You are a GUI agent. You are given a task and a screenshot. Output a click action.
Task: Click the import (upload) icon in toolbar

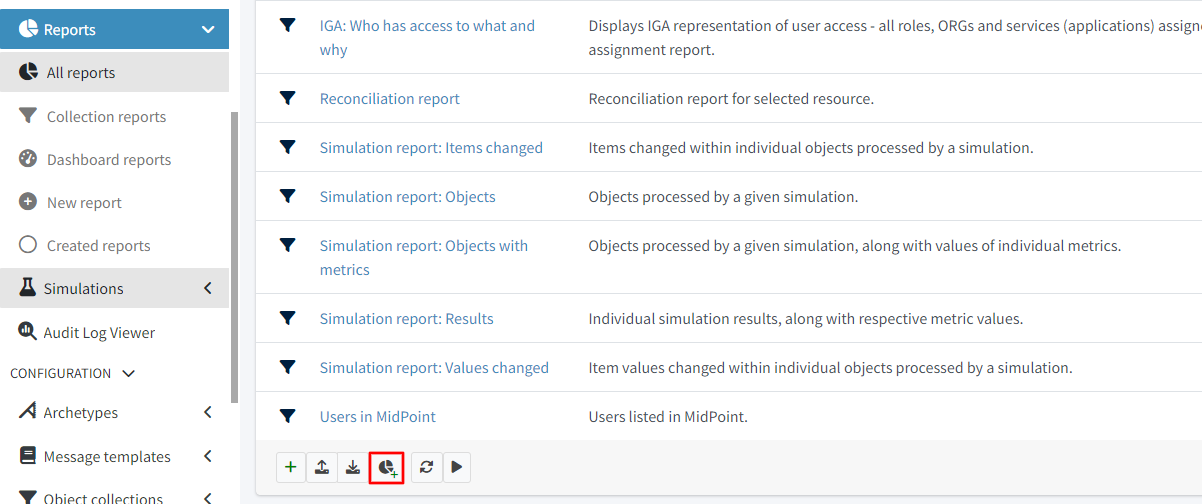pyautogui.click(x=322, y=467)
